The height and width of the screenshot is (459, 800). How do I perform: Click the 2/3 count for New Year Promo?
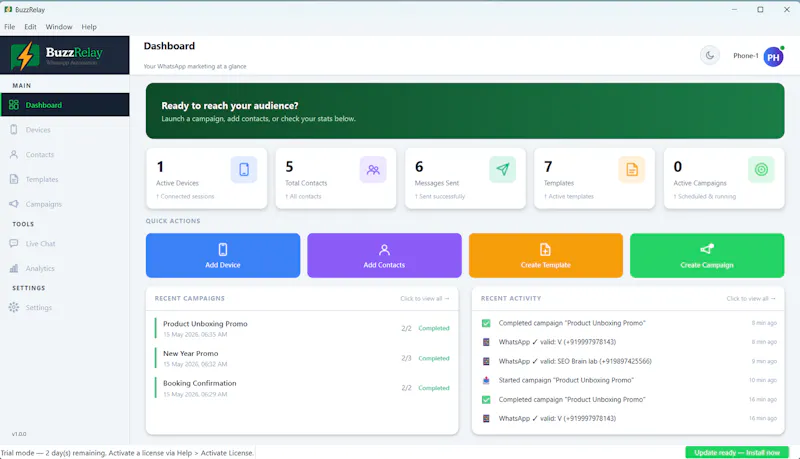406,358
